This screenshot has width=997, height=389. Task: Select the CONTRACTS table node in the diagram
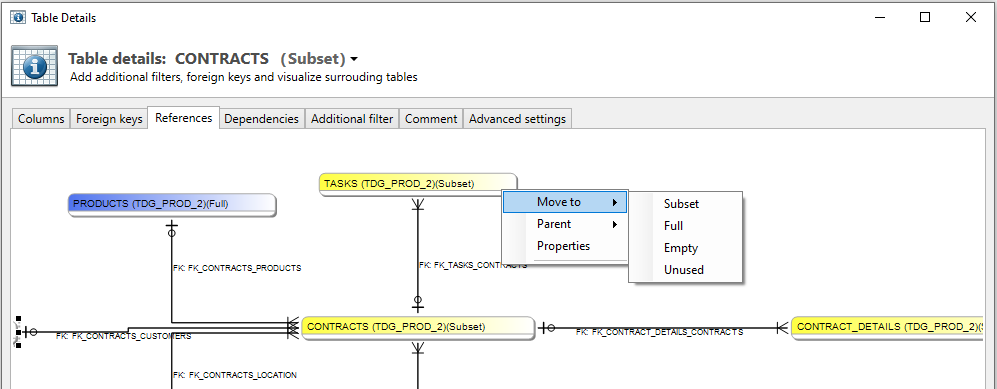tap(418, 327)
